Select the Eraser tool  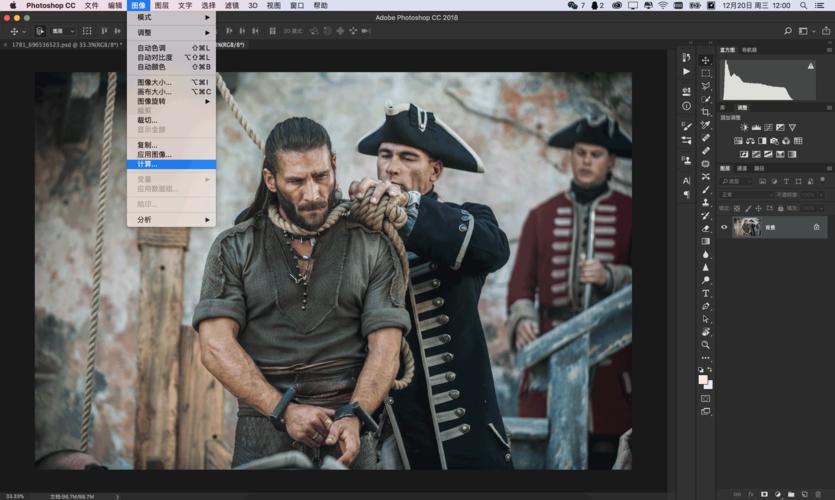[x=706, y=228]
